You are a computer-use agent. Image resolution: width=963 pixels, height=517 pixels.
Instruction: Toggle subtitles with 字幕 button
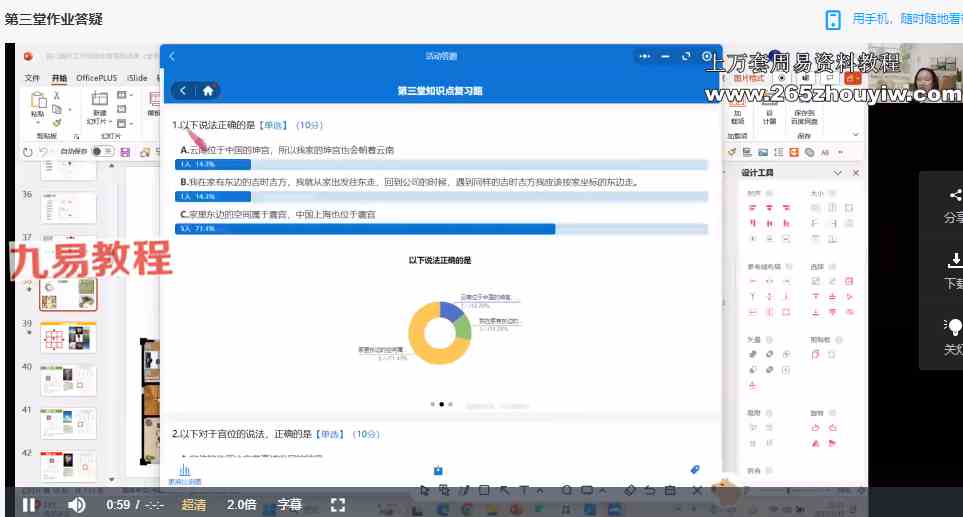point(289,505)
